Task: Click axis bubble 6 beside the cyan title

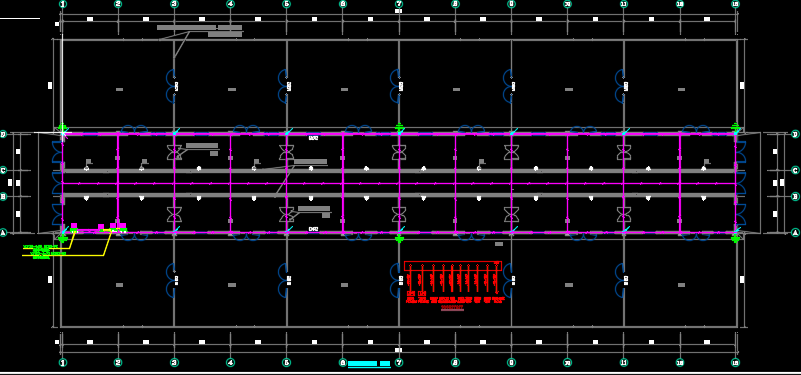Action: (x=343, y=362)
